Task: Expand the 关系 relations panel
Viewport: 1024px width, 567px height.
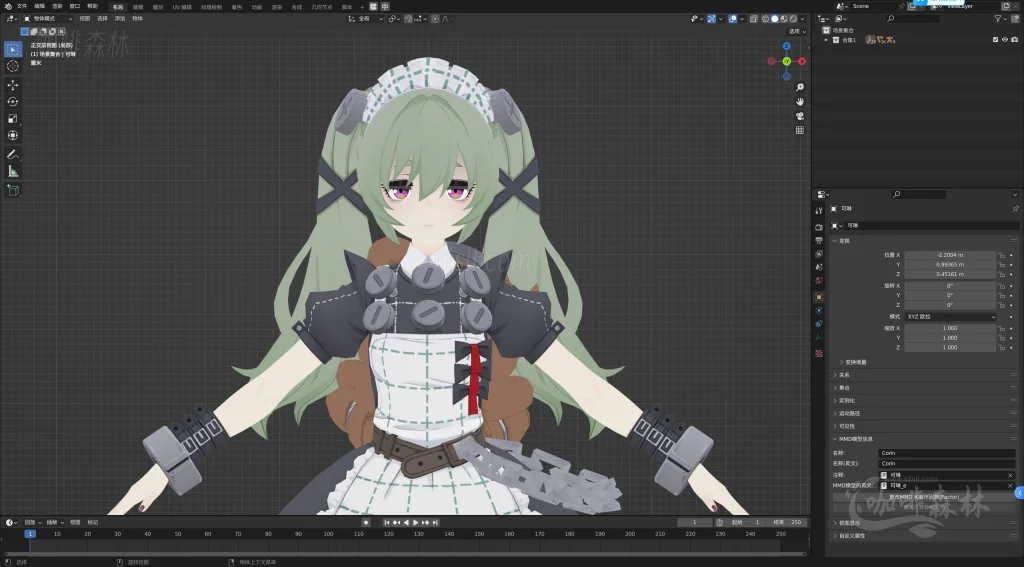Action: coord(842,375)
